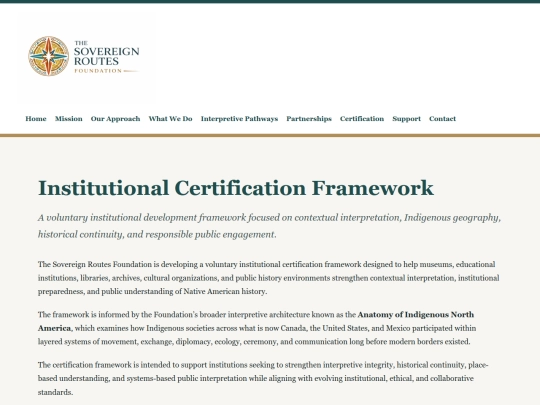Screen dimensions: 540x405
Task: Open the Home menu item
Action: click(x=36, y=119)
